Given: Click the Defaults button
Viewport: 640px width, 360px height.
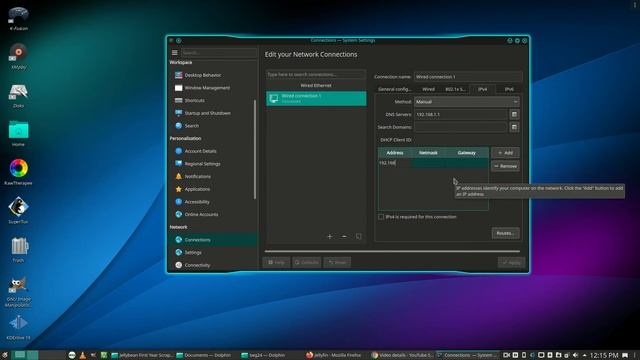Looking at the screenshot, I should [307, 262].
